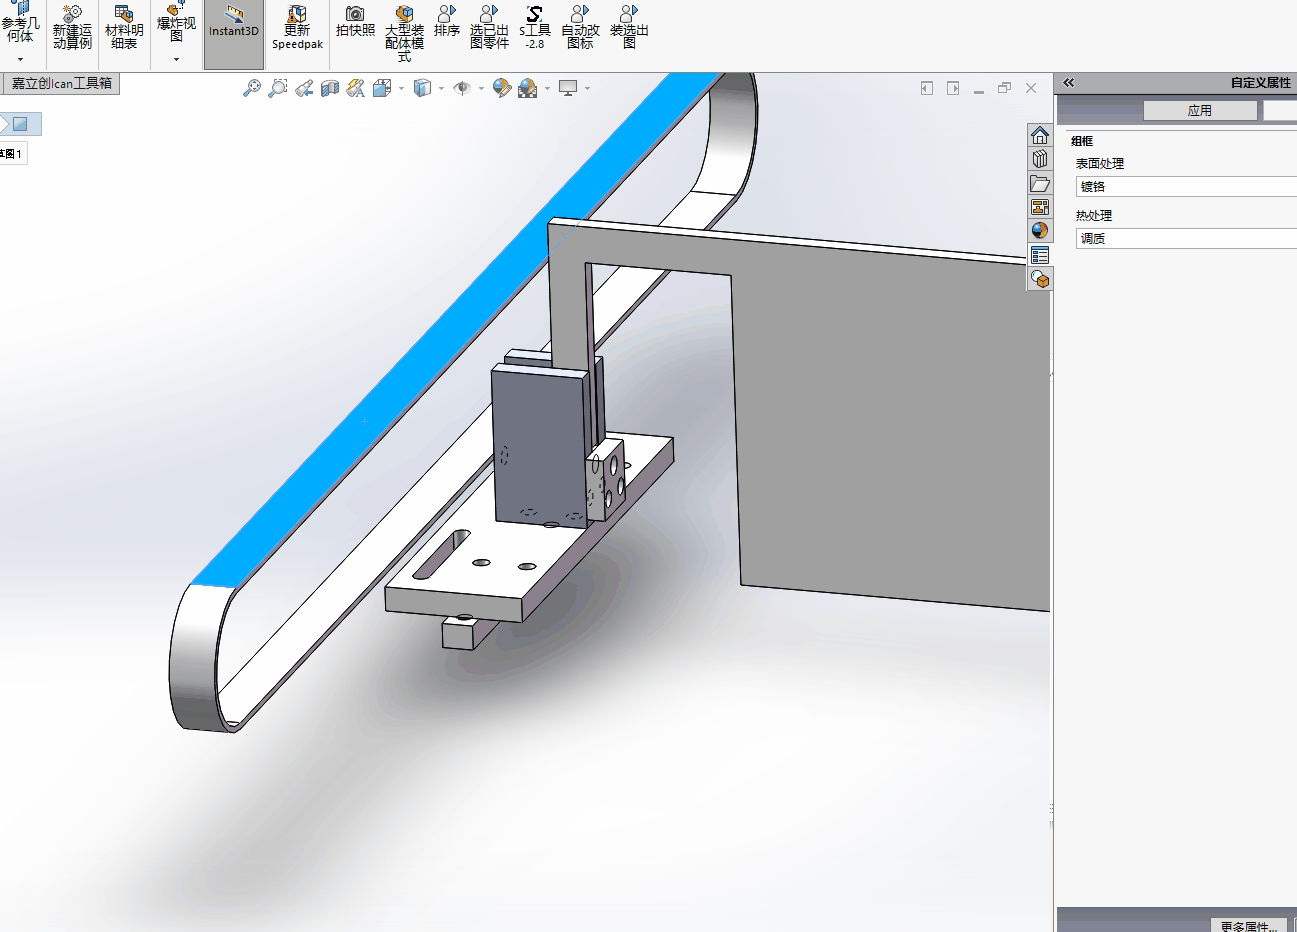Click the Edit Appearance icon in view toolbar
Image resolution: width=1297 pixels, height=932 pixels.
click(x=502, y=88)
